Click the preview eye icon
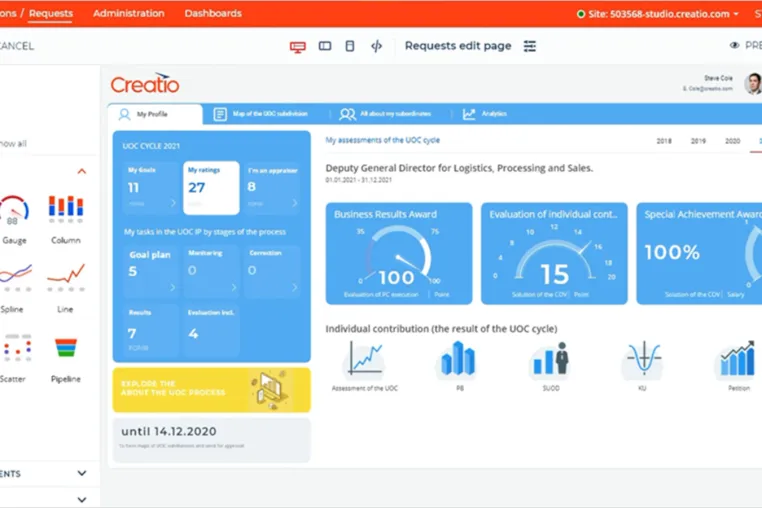The image size is (762, 508). pos(734,45)
